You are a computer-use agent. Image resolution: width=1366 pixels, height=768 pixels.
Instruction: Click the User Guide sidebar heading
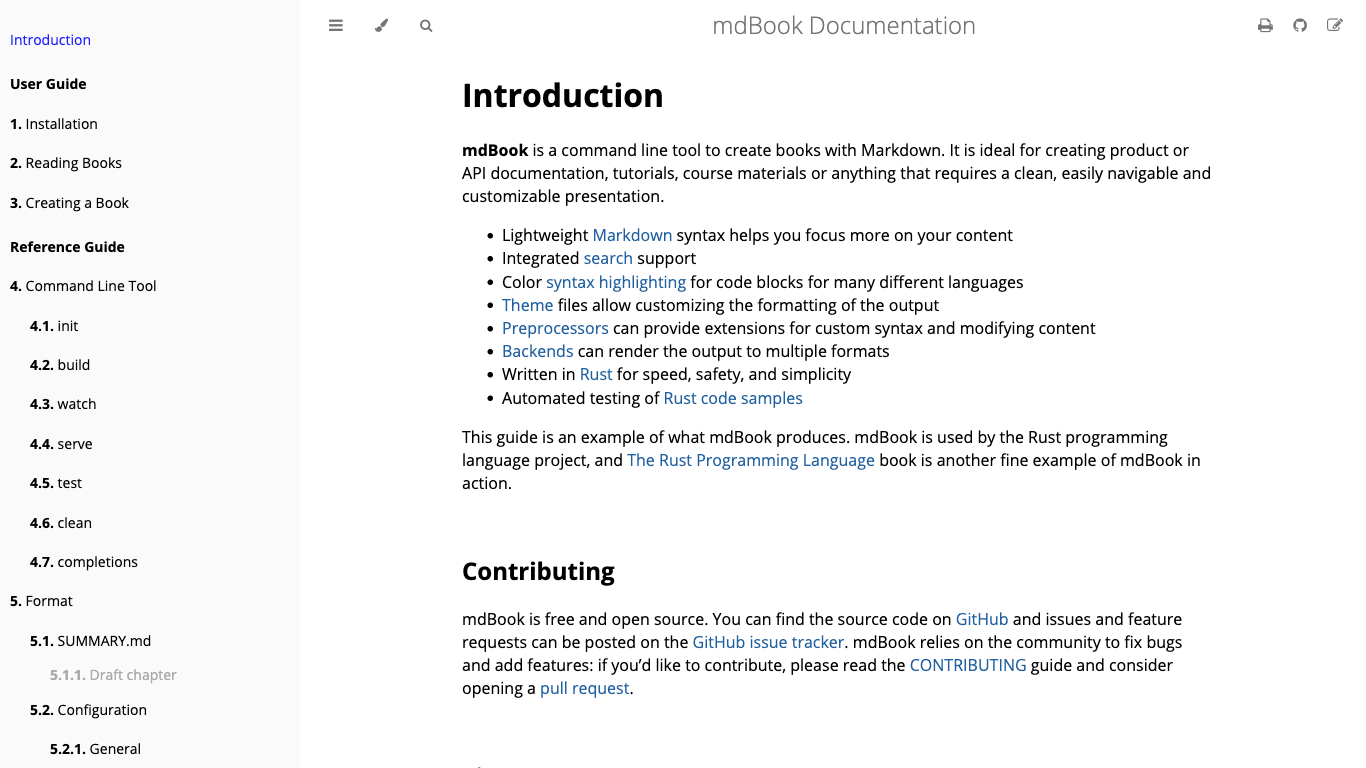[x=48, y=84]
